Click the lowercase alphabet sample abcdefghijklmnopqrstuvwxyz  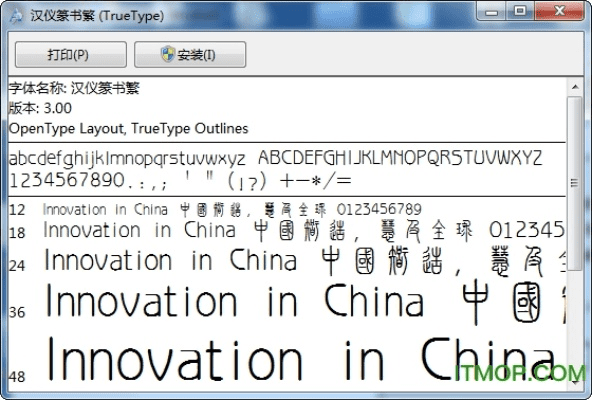127,158
